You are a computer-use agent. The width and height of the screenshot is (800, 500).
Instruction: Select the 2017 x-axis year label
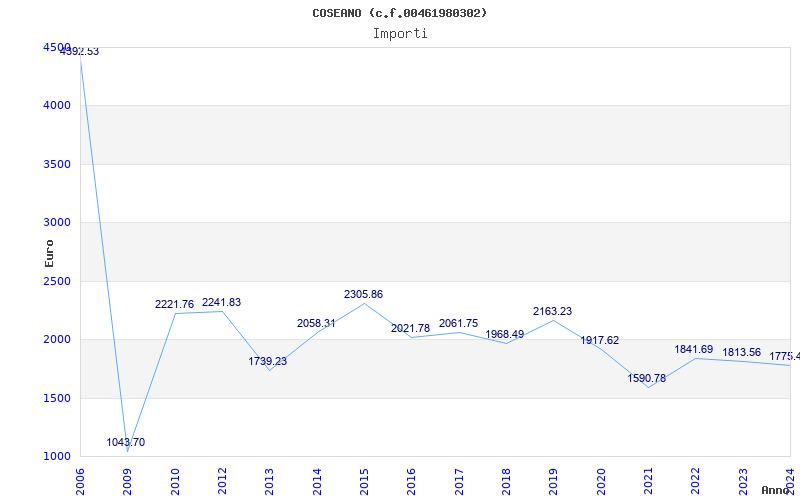coord(459,481)
